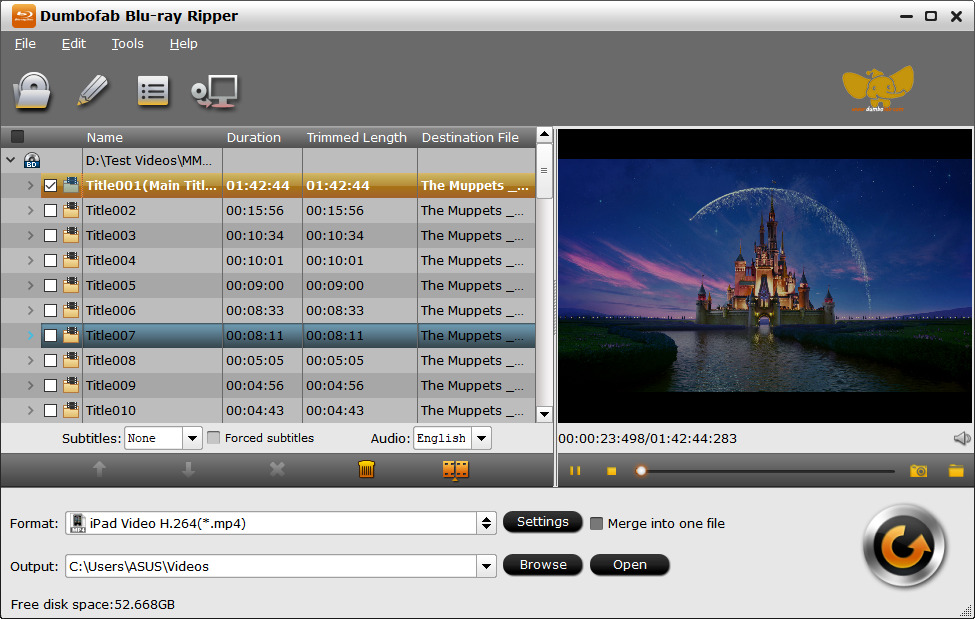Take a snapshot with the camera icon
Screen dimensions: 975x619
coord(918,471)
